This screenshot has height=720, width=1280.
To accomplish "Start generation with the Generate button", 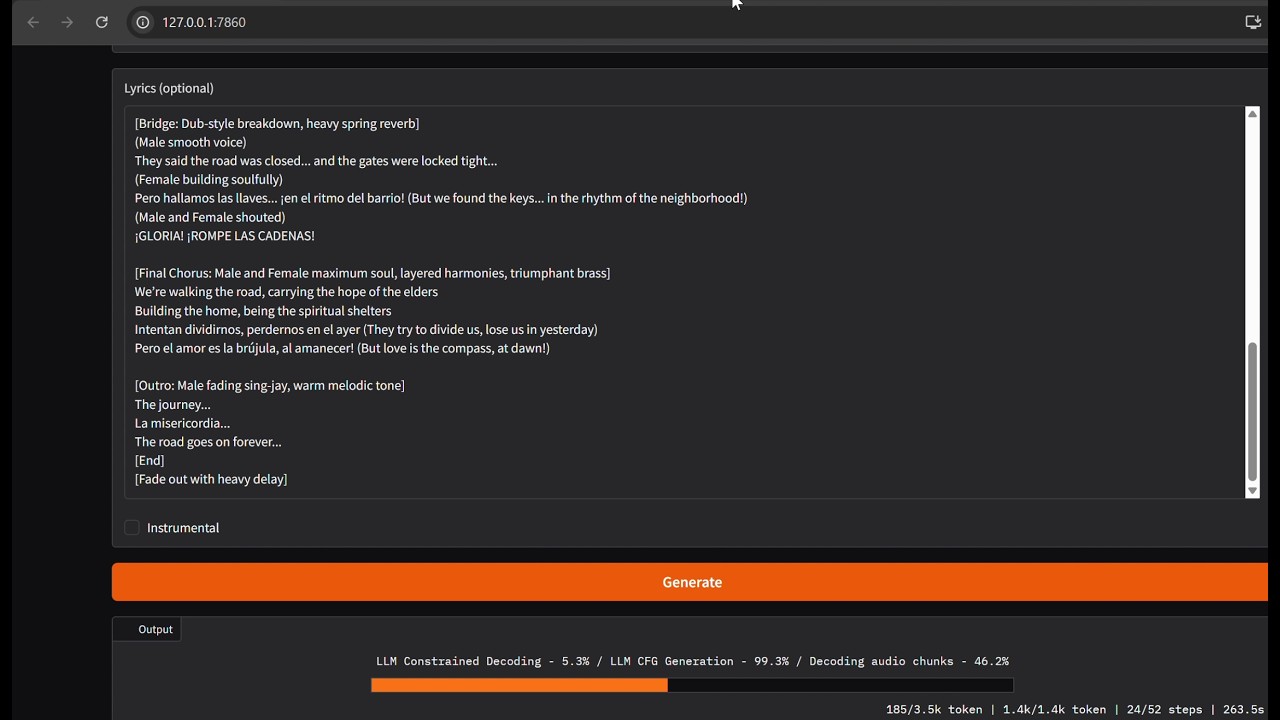I will [x=690, y=582].
